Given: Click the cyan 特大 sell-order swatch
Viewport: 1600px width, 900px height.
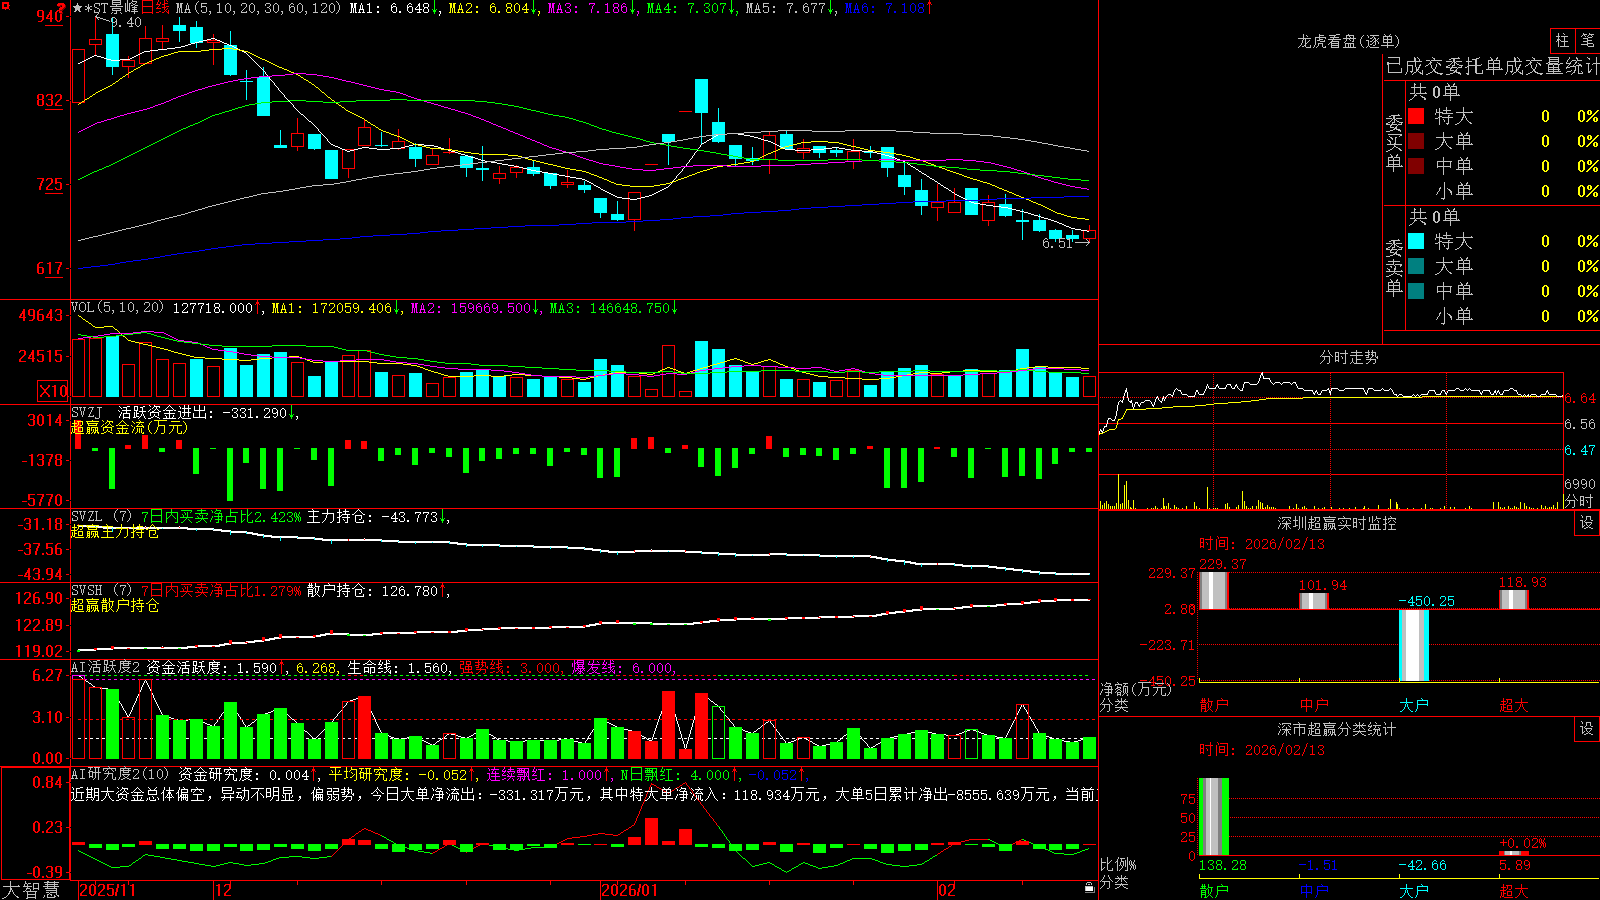Looking at the screenshot, I should pos(1416,241).
